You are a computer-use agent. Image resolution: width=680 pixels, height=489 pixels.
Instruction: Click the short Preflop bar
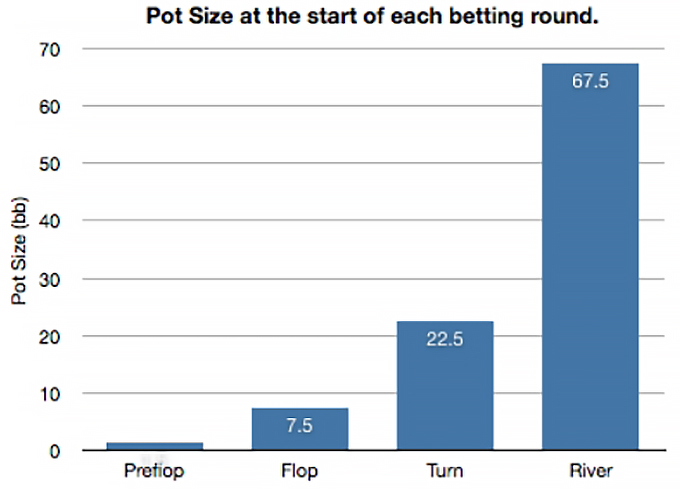pos(154,446)
